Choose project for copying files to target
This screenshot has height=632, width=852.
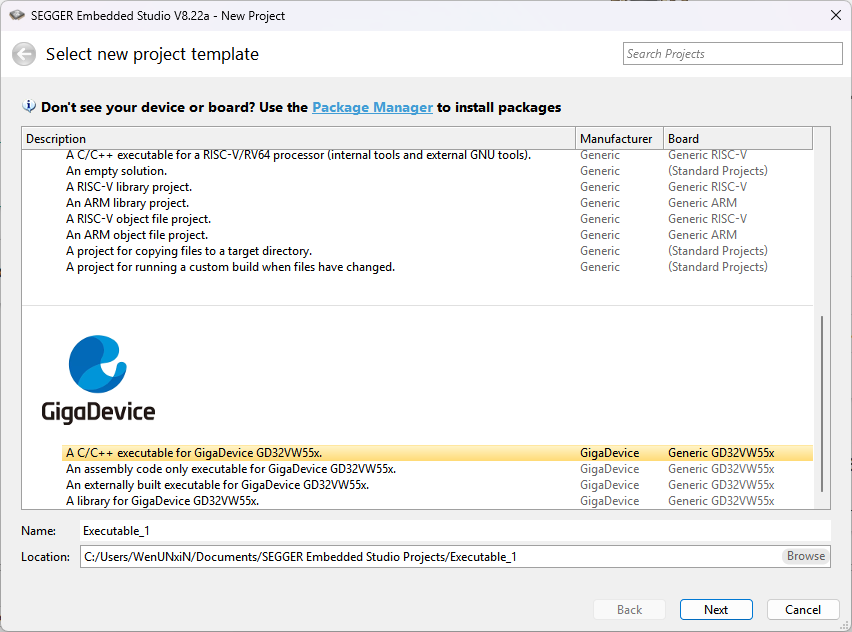(x=188, y=251)
